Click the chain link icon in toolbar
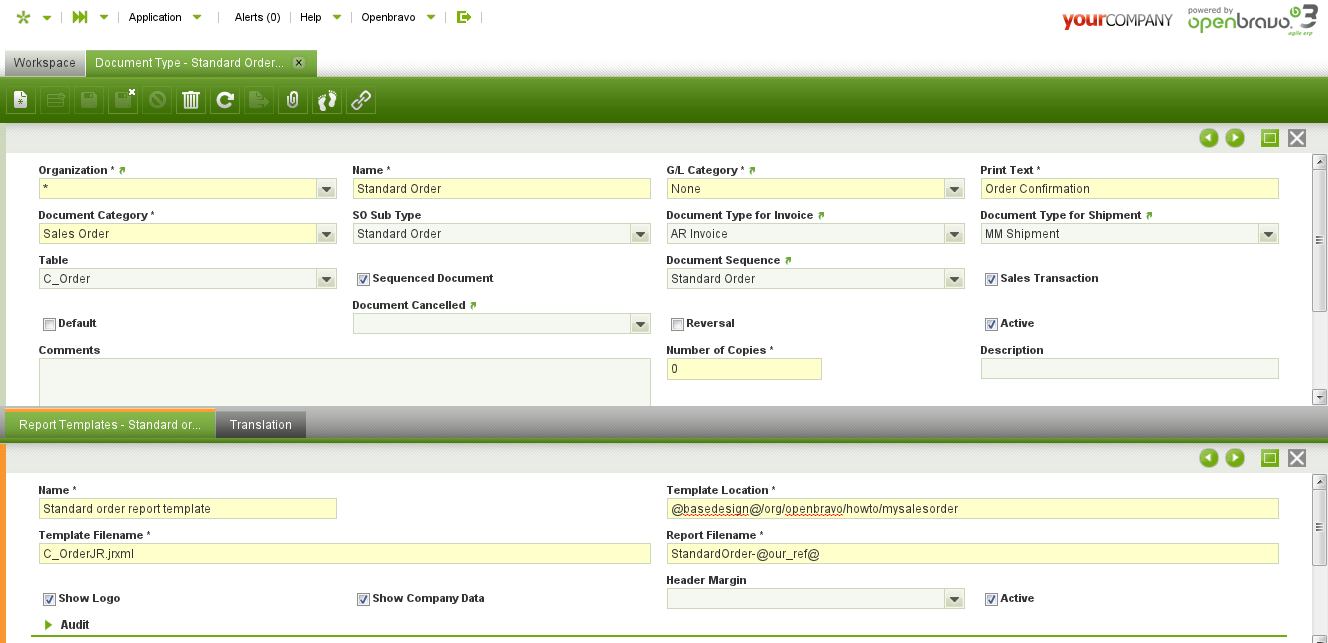1328x643 pixels. pyautogui.click(x=361, y=100)
